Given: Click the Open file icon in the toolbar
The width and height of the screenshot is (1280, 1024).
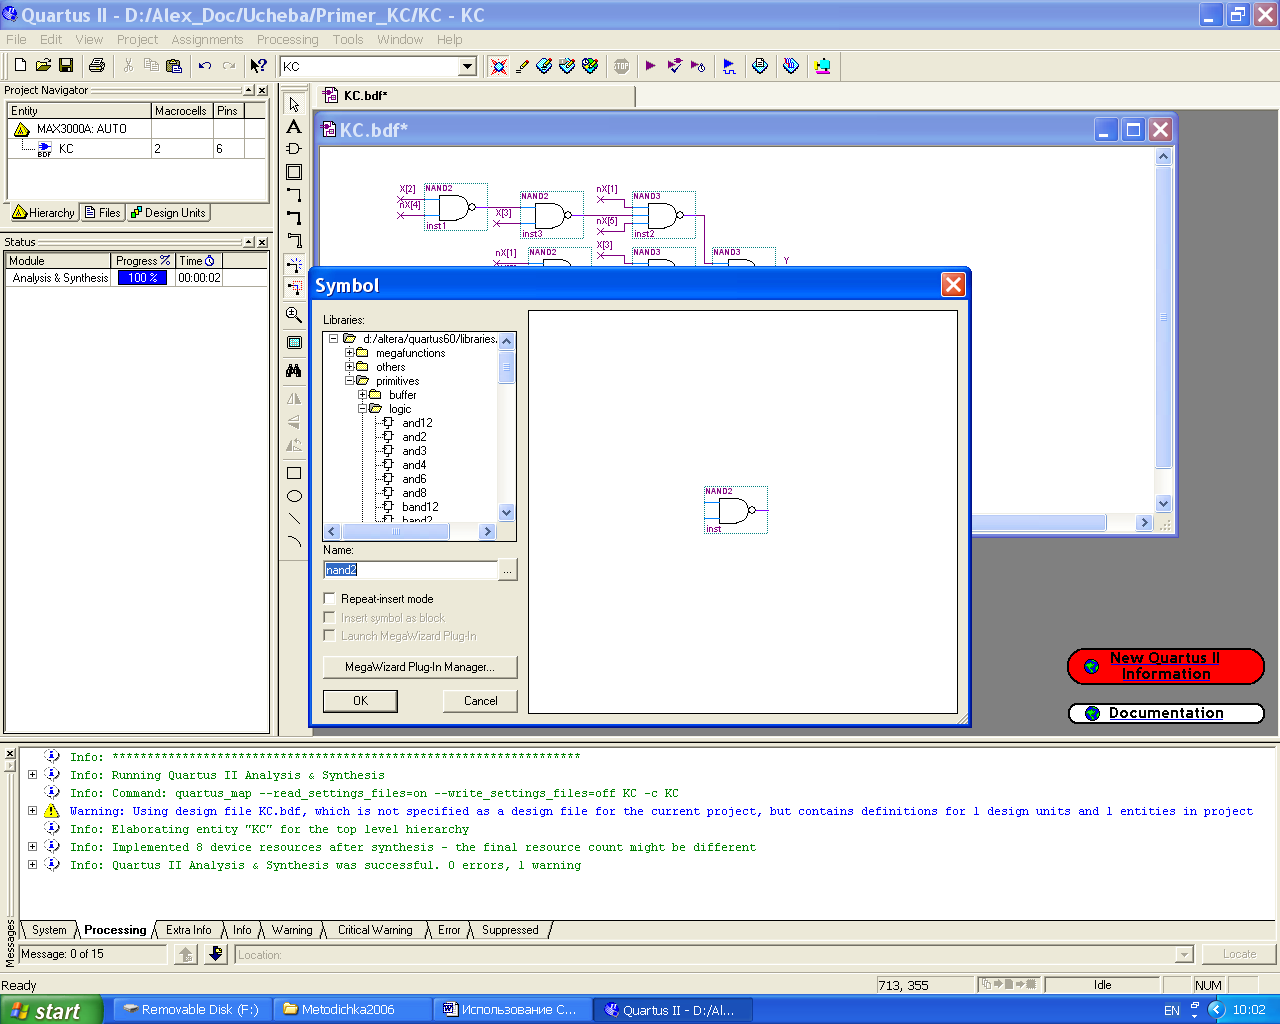Looking at the screenshot, I should pyautogui.click(x=43, y=66).
